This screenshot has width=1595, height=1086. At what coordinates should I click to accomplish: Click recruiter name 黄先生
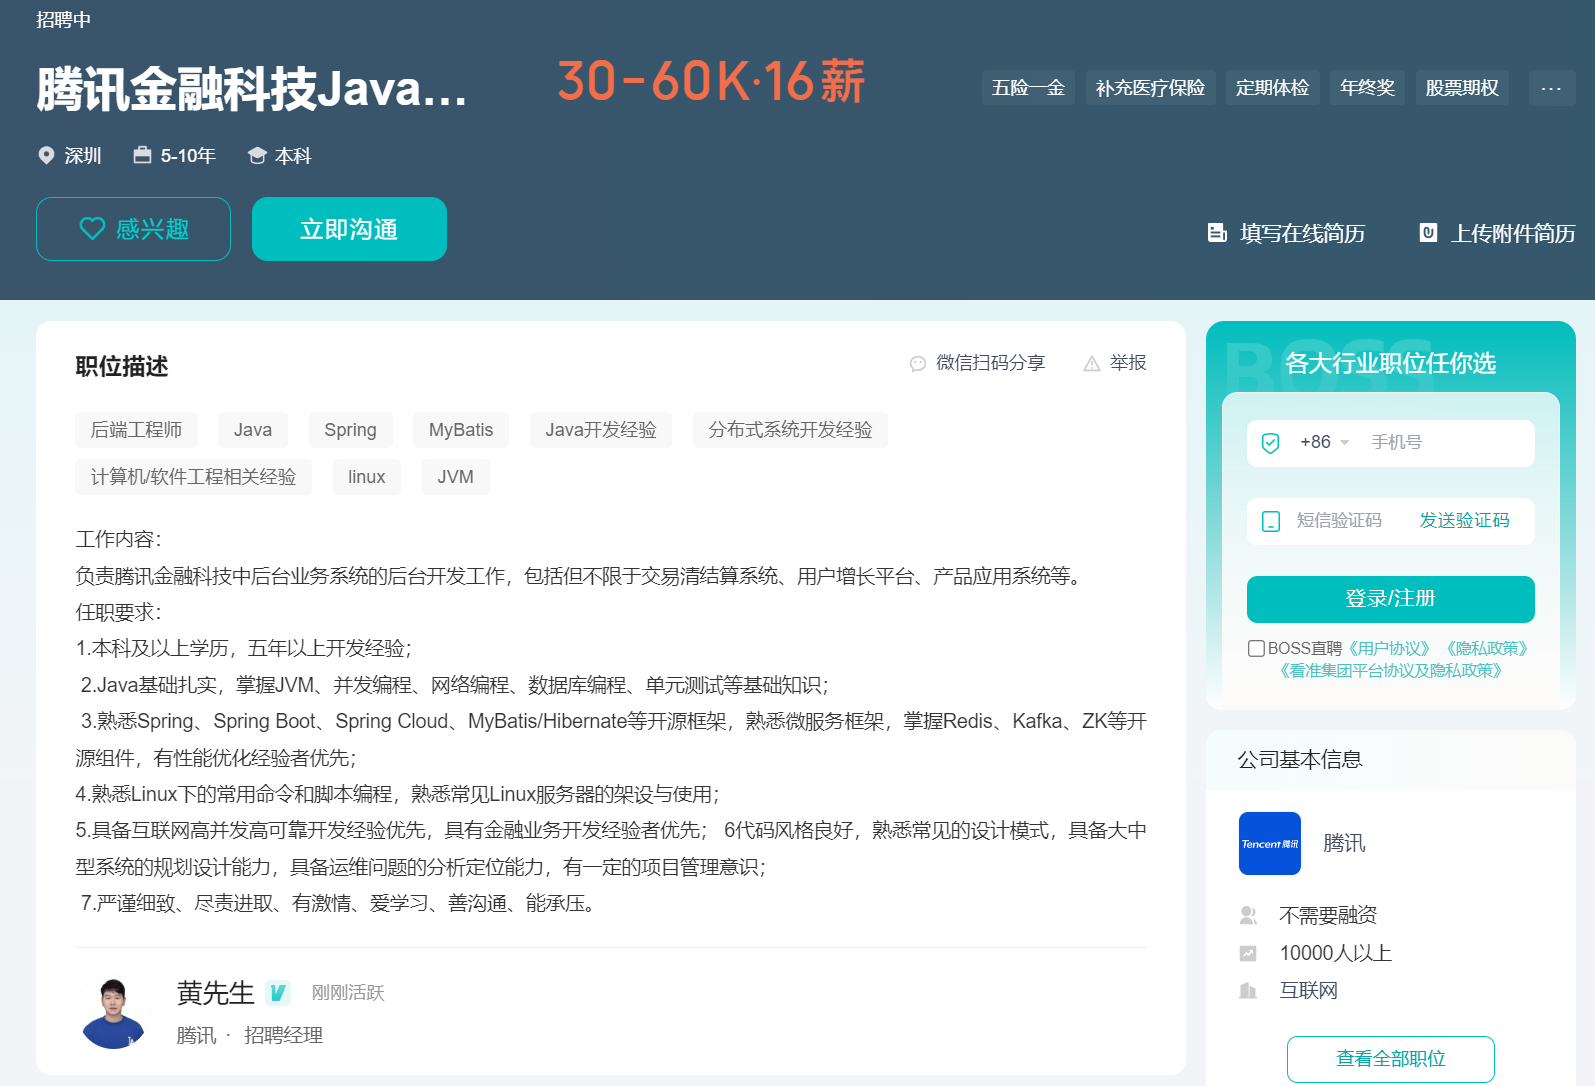(x=215, y=993)
